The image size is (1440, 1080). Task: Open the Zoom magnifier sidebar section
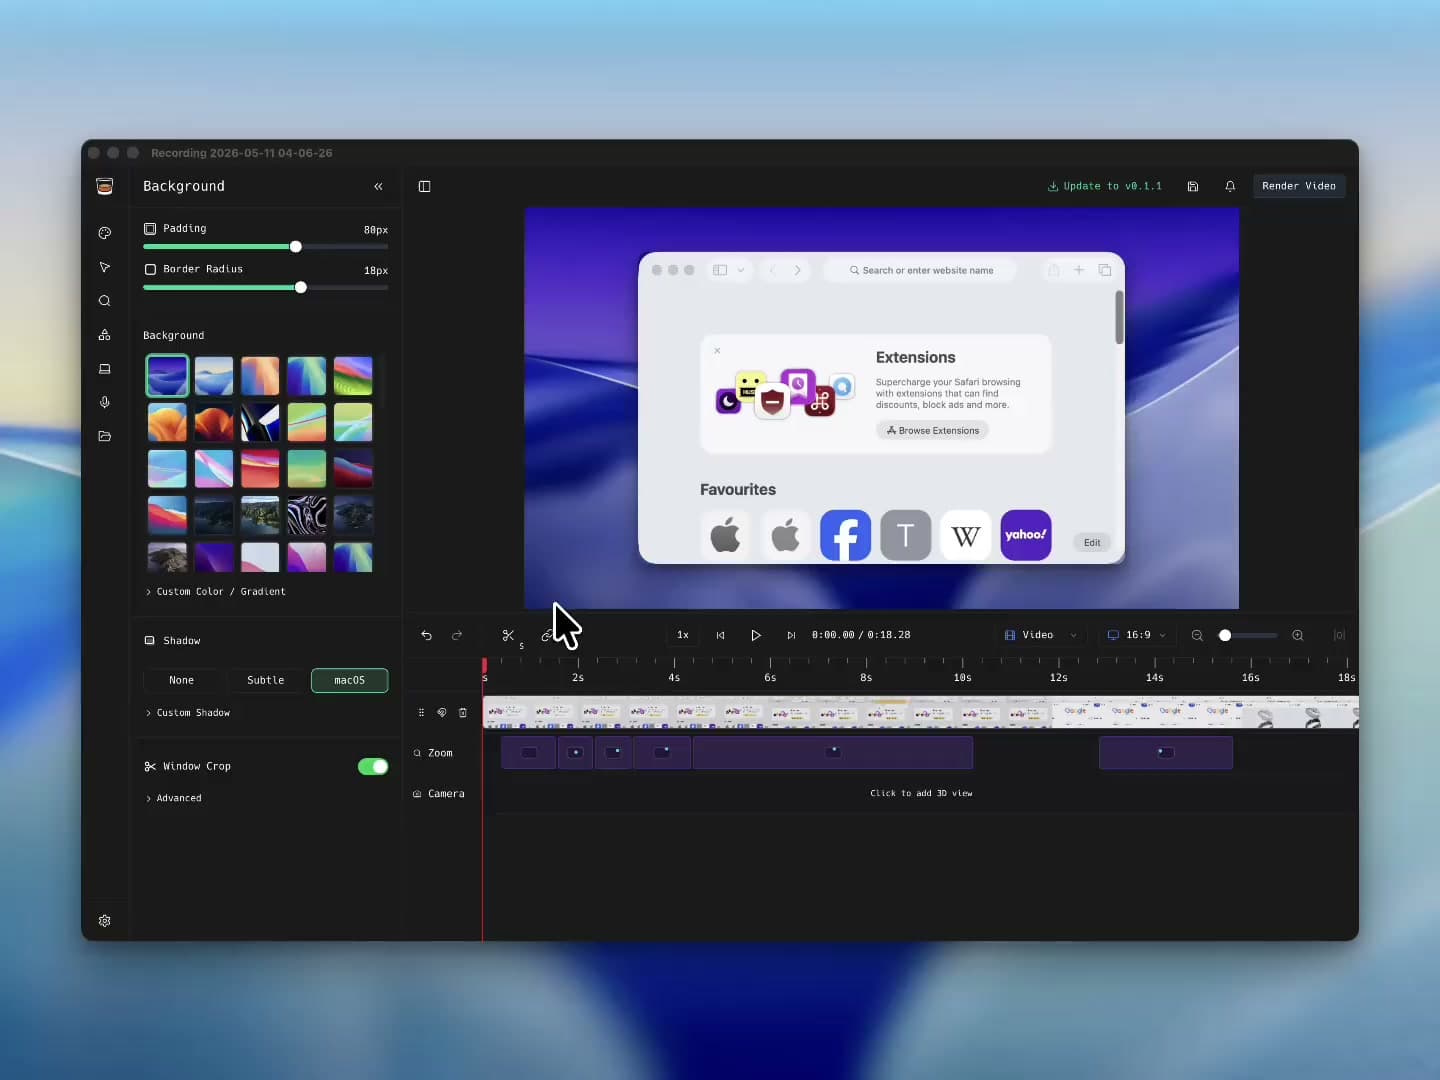[x=104, y=301]
